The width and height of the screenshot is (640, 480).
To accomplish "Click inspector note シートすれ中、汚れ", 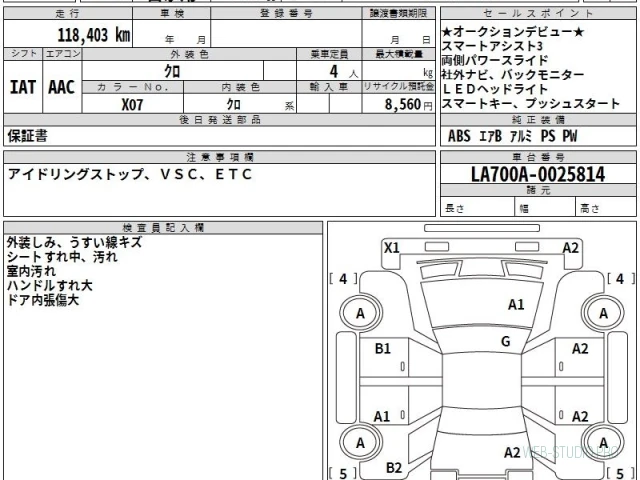I will [62, 257].
